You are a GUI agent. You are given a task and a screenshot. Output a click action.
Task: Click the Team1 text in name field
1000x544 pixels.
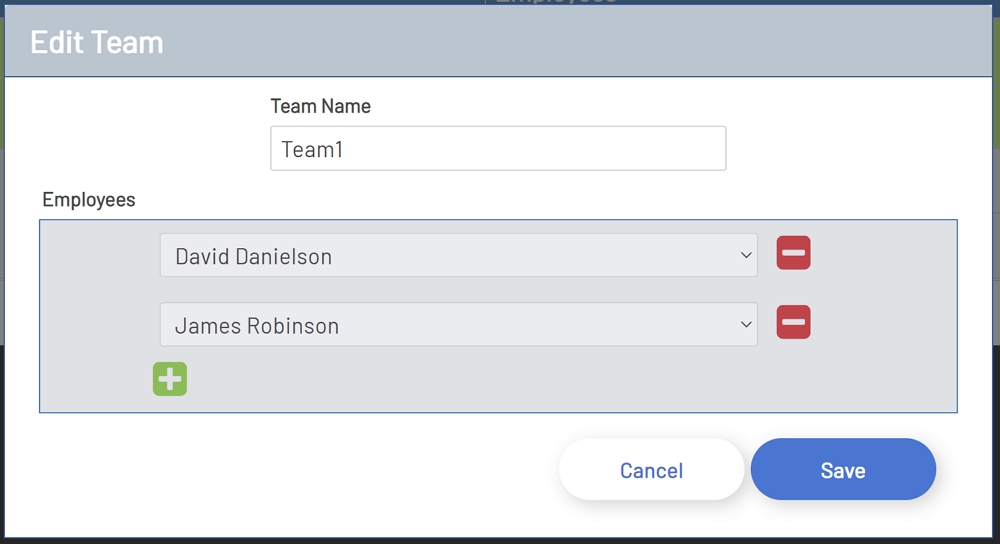tap(312, 150)
